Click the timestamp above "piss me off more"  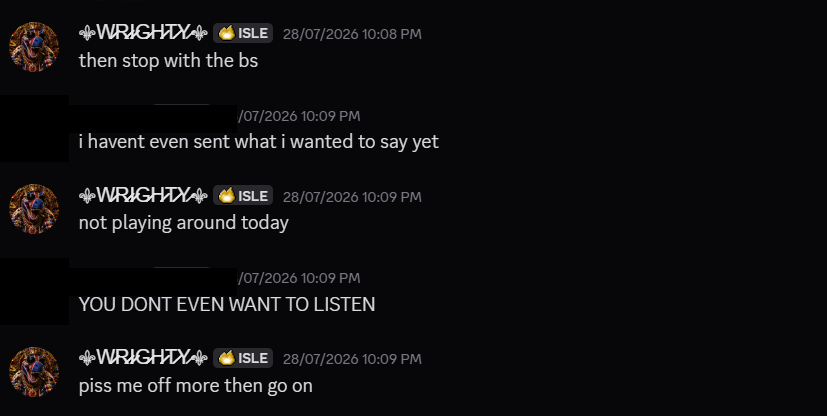[x=352, y=359]
